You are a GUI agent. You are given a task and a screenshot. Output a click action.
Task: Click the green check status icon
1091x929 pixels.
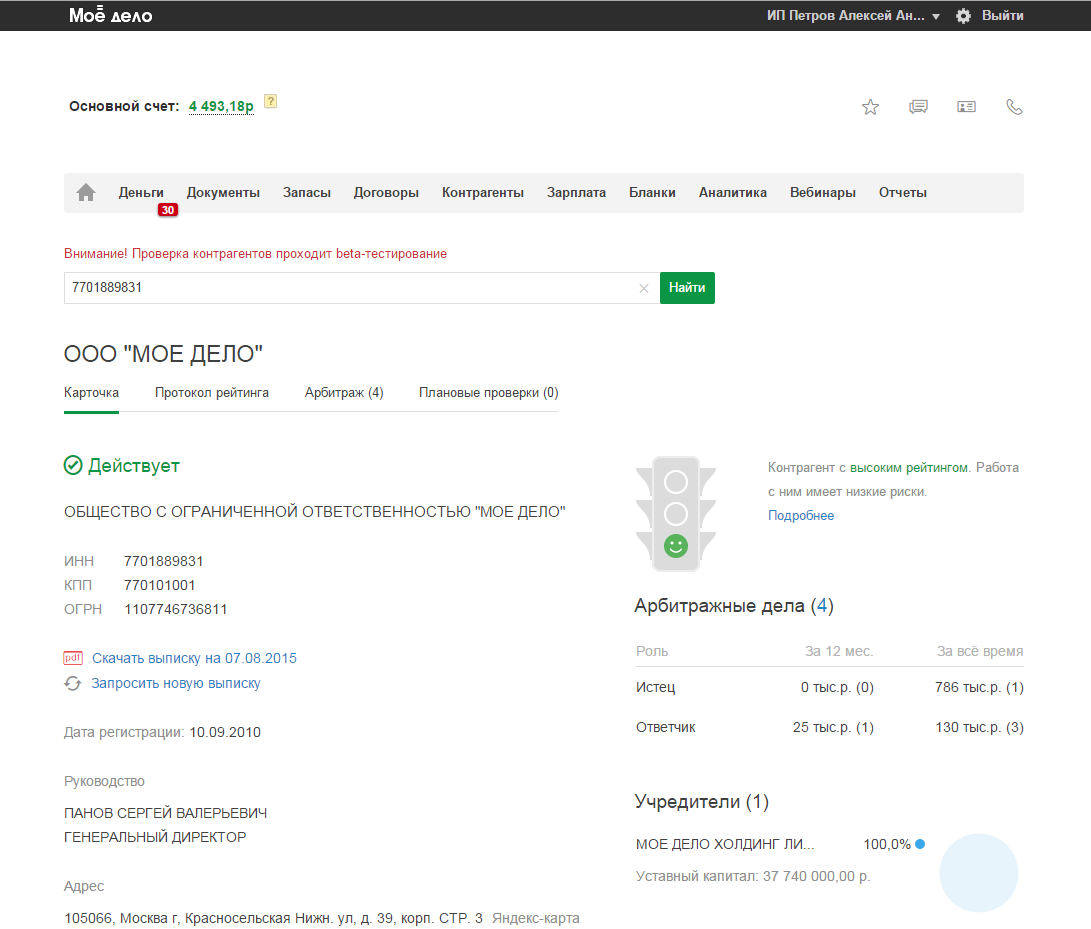point(73,465)
